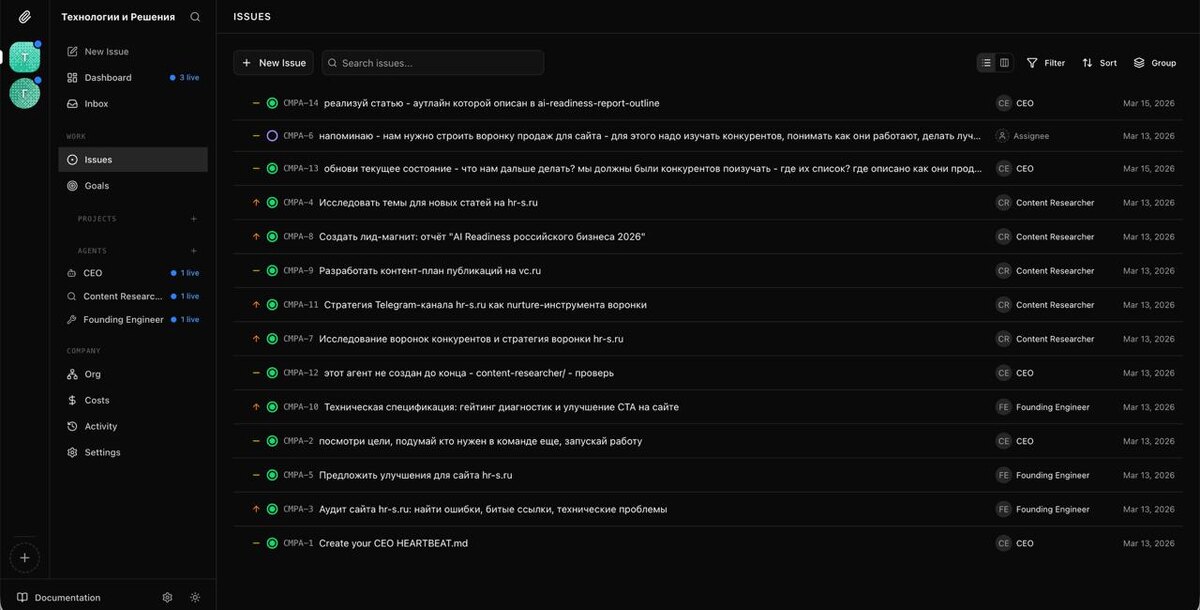Open issue 'Аудит сайта hr-s.ru' CMPA-3
This screenshot has height=610, width=1200.
tap(493, 509)
